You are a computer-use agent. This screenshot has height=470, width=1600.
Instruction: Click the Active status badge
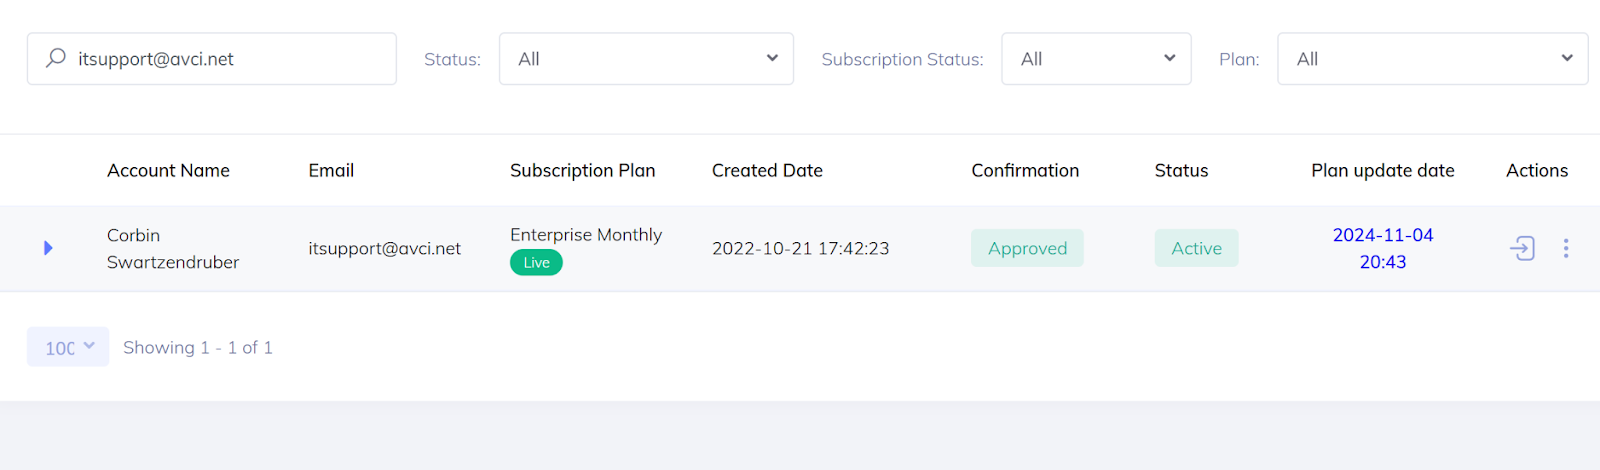(1196, 248)
